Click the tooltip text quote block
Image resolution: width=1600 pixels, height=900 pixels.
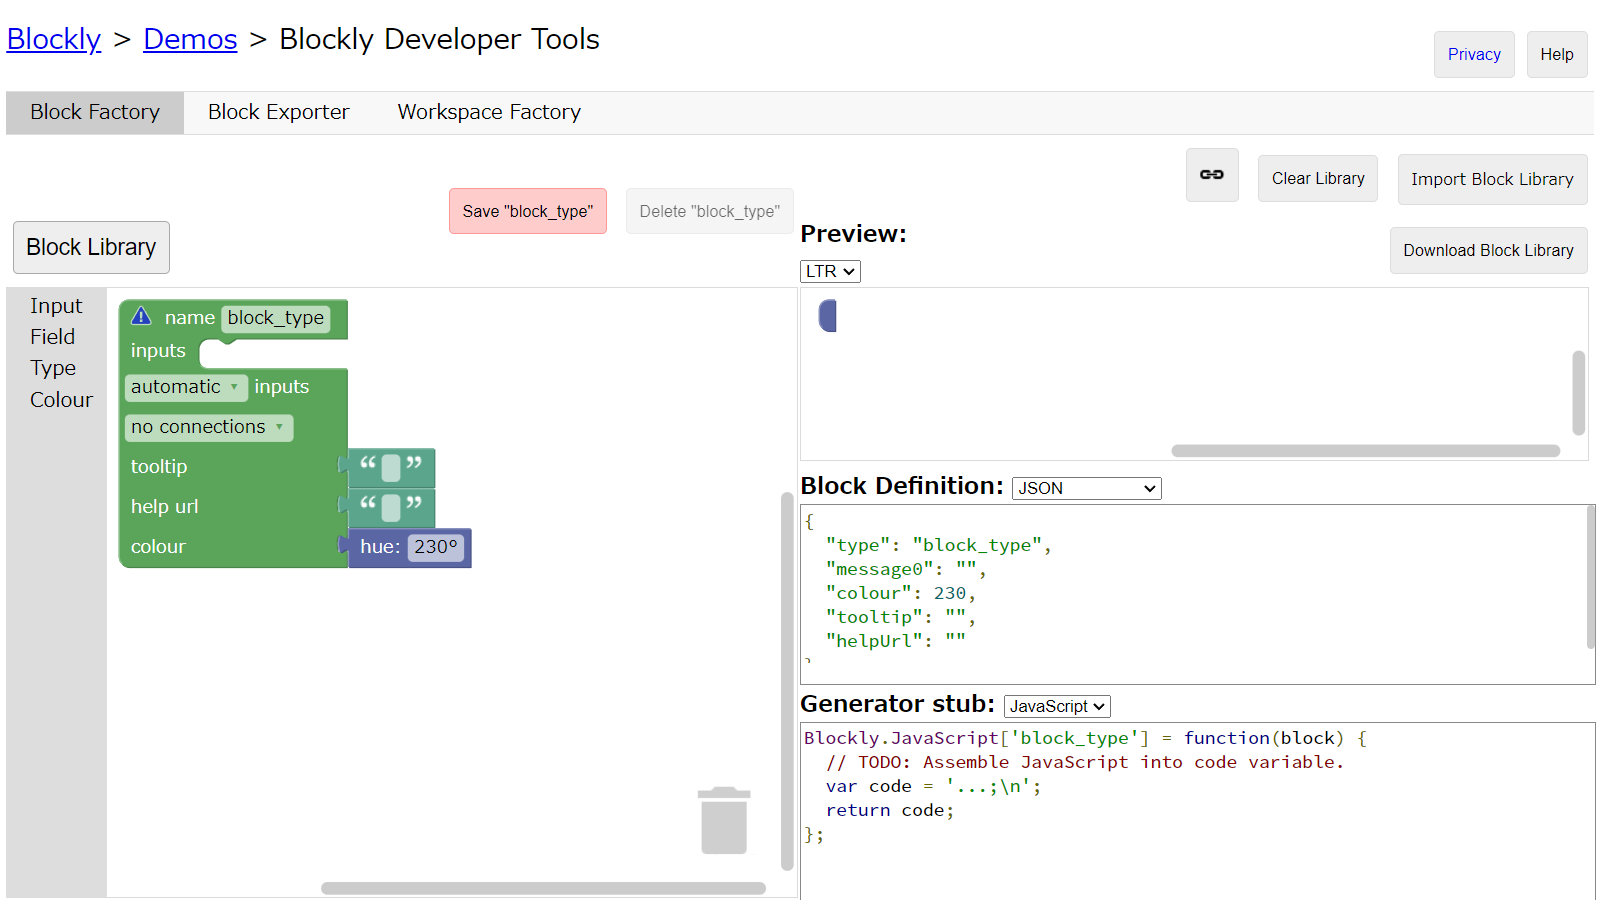pyautogui.click(x=391, y=467)
